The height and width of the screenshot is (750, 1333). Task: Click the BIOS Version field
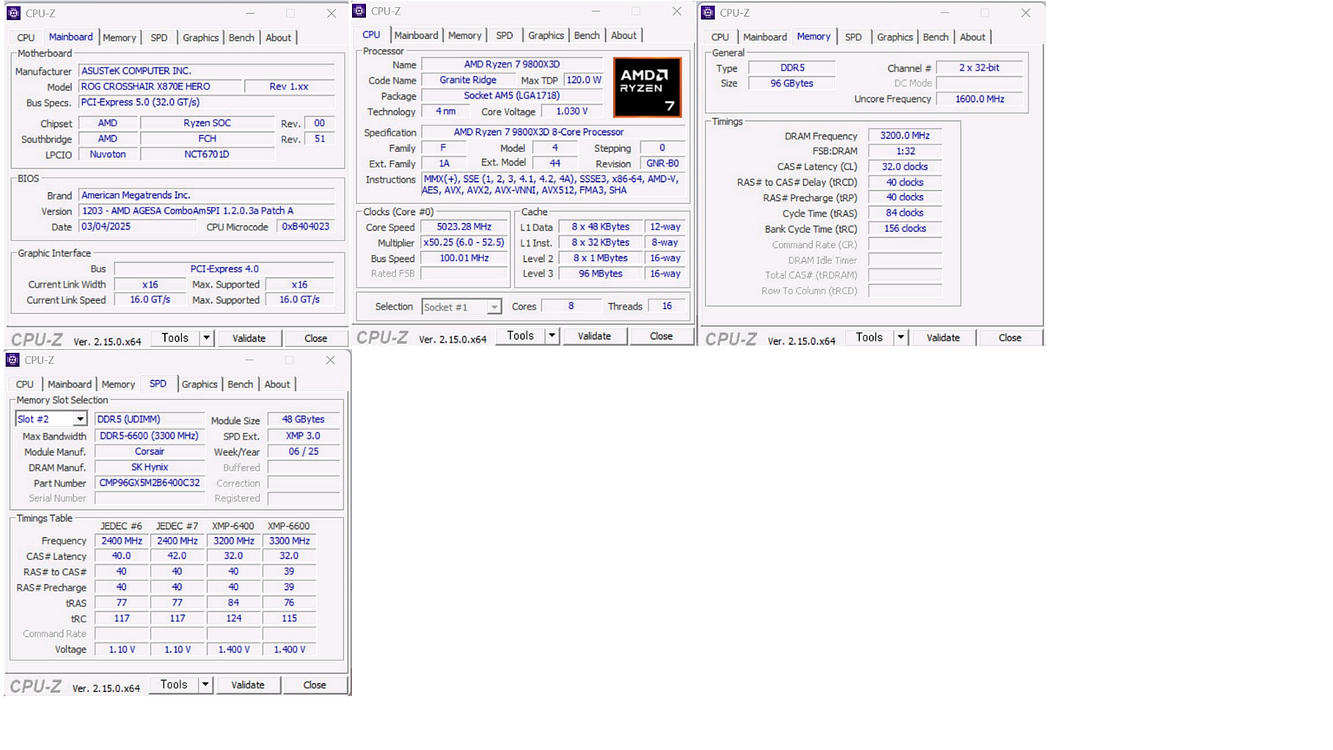pyautogui.click(x=206, y=211)
